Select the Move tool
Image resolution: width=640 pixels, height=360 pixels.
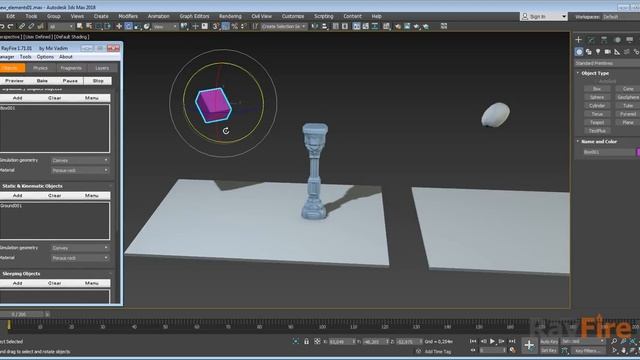[119, 26]
